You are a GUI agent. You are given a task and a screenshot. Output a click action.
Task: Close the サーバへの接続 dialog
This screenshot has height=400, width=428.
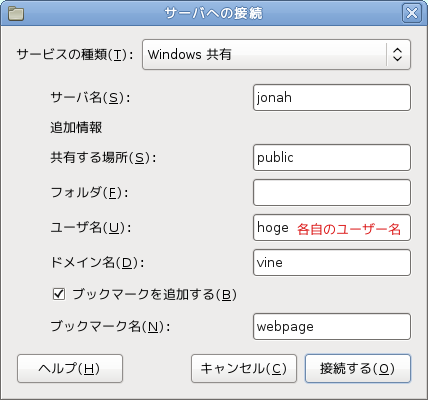point(412,13)
